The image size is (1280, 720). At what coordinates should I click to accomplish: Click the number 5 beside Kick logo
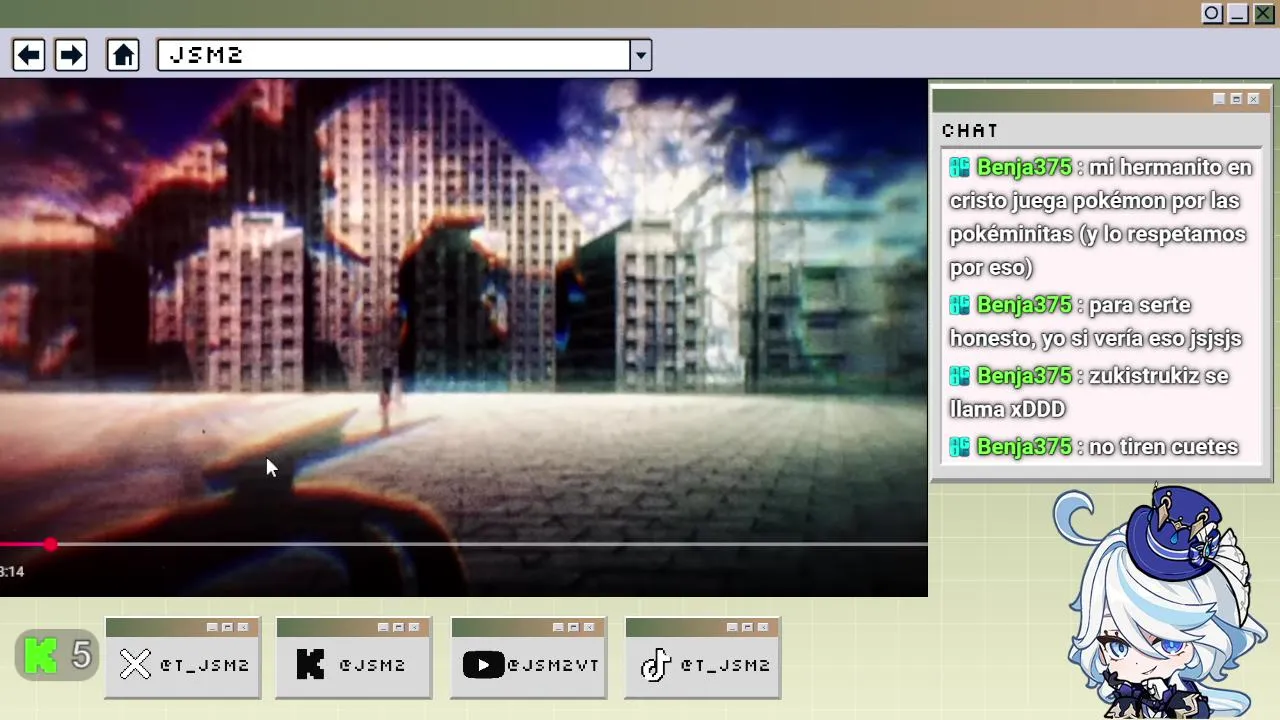coord(81,656)
